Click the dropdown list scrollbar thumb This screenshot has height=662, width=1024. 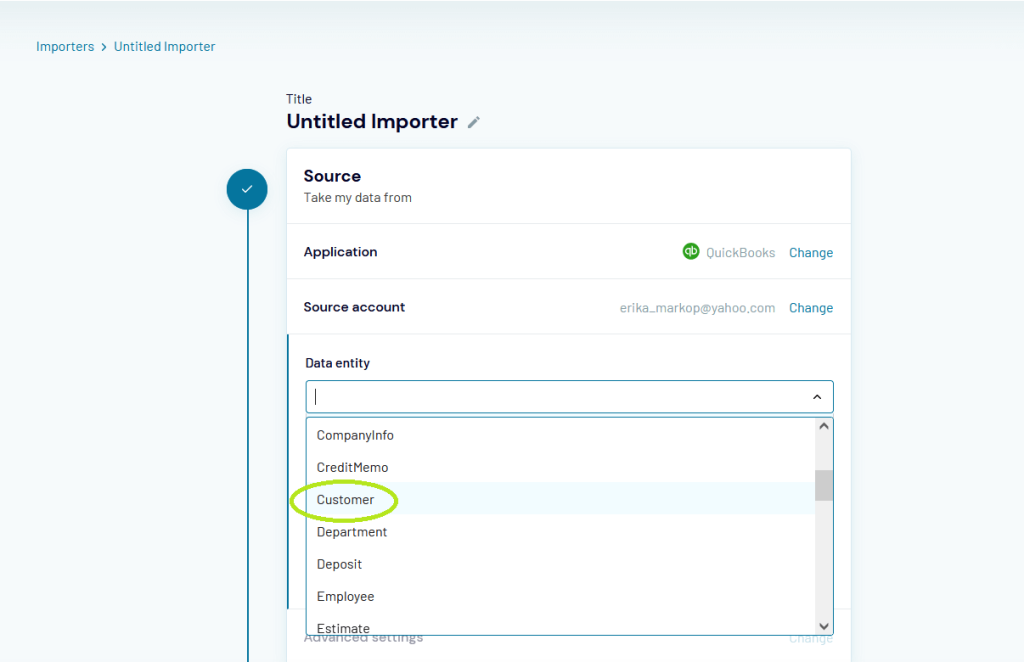point(824,485)
